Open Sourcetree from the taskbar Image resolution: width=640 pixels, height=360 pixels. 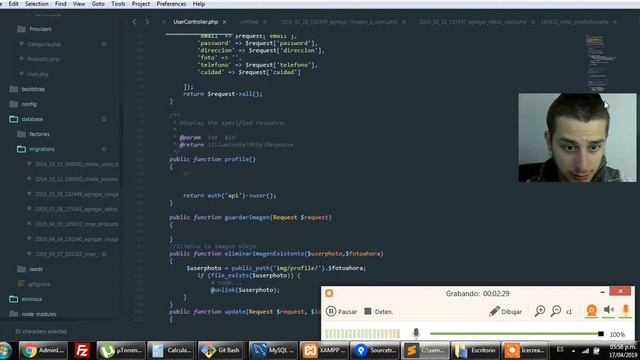(374, 351)
